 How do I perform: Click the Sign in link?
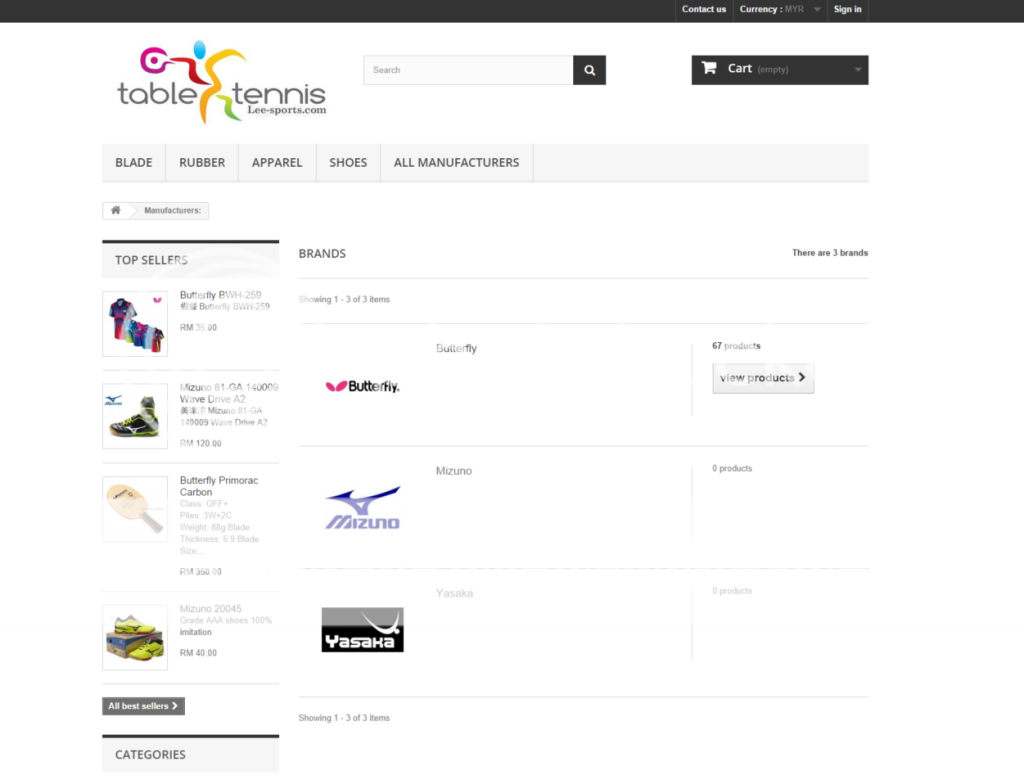tap(847, 10)
